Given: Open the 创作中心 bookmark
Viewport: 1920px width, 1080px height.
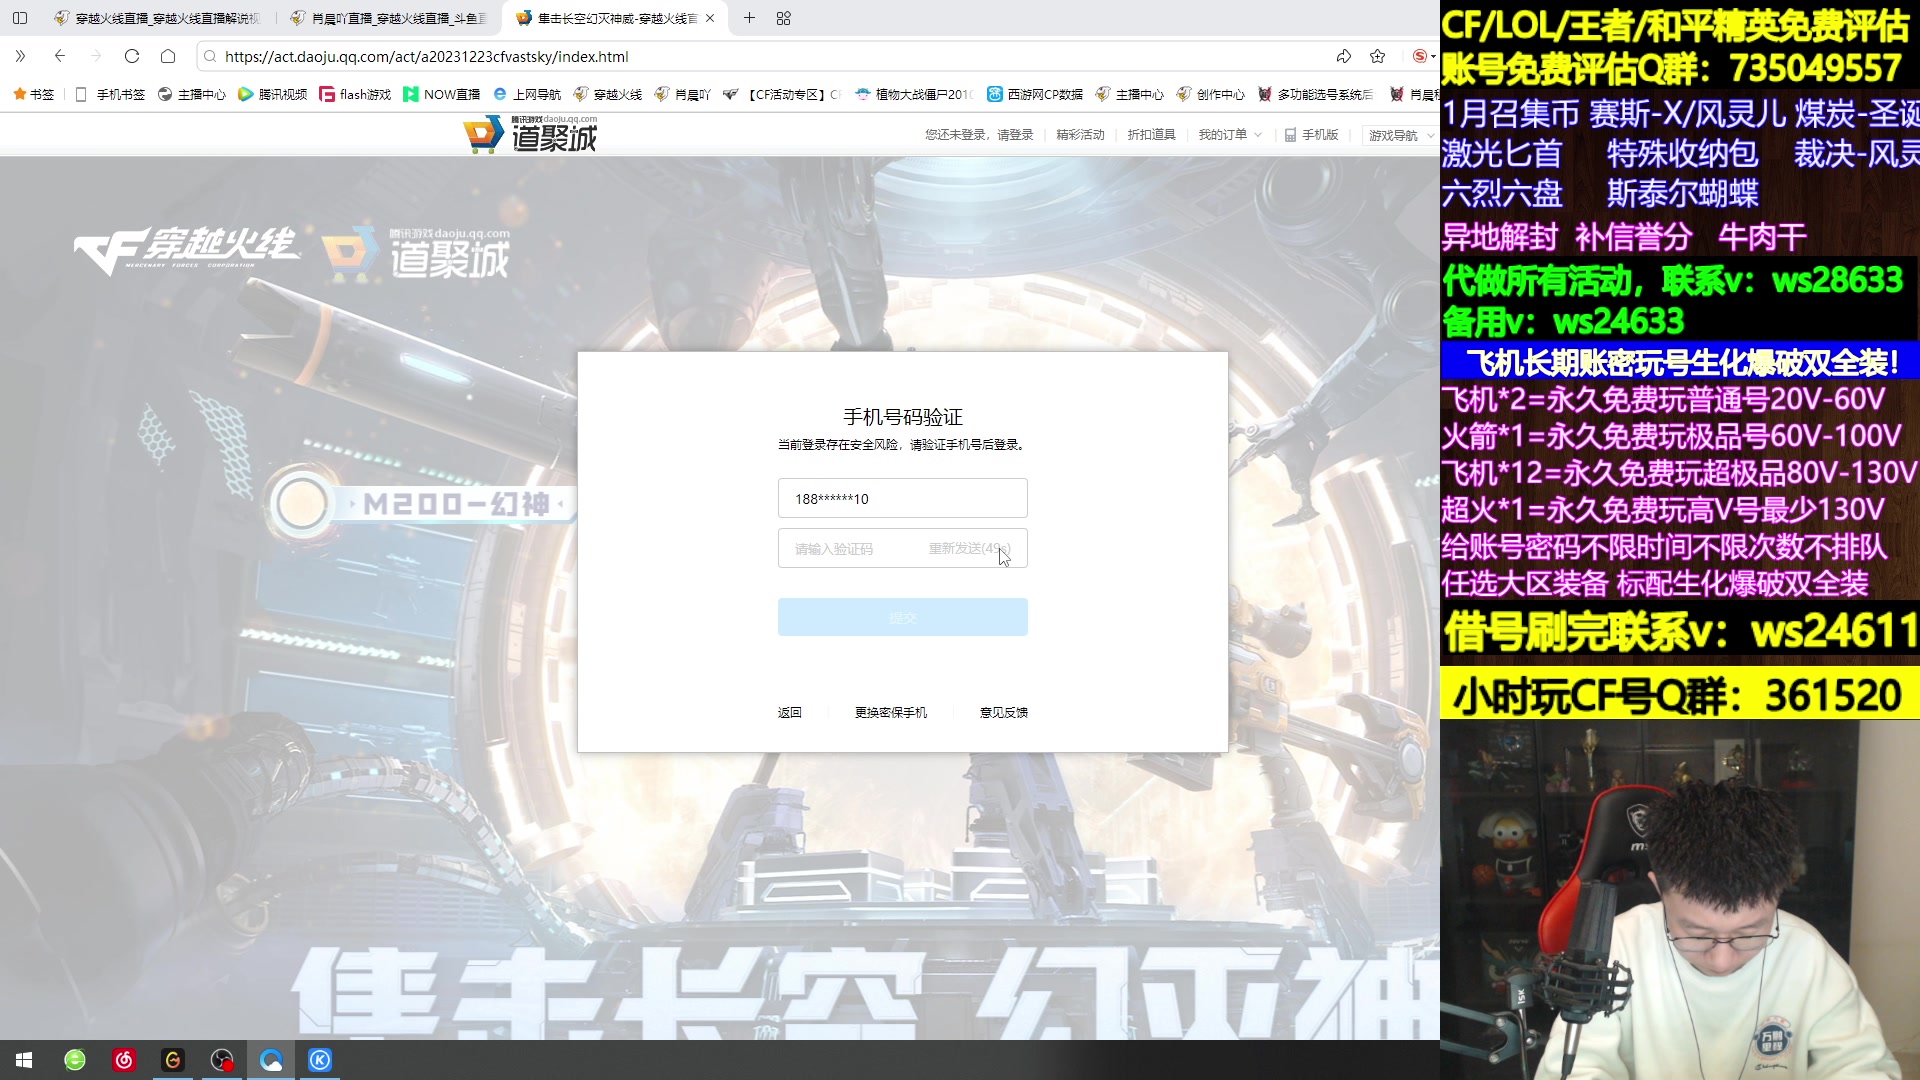Looking at the screenshot, I should (1210, 94).
